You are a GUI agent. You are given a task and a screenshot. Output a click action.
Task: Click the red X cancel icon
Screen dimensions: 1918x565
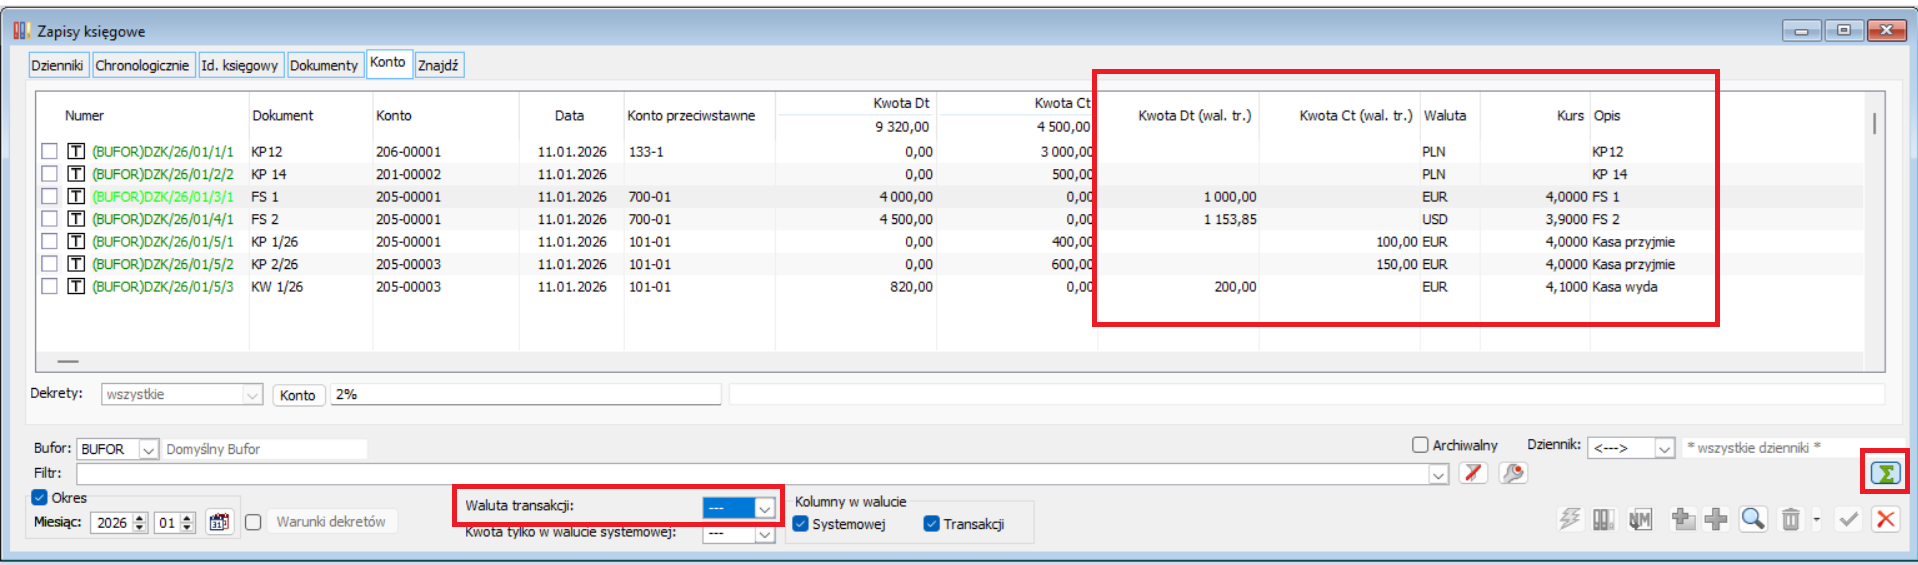[x=1885, y=519]
